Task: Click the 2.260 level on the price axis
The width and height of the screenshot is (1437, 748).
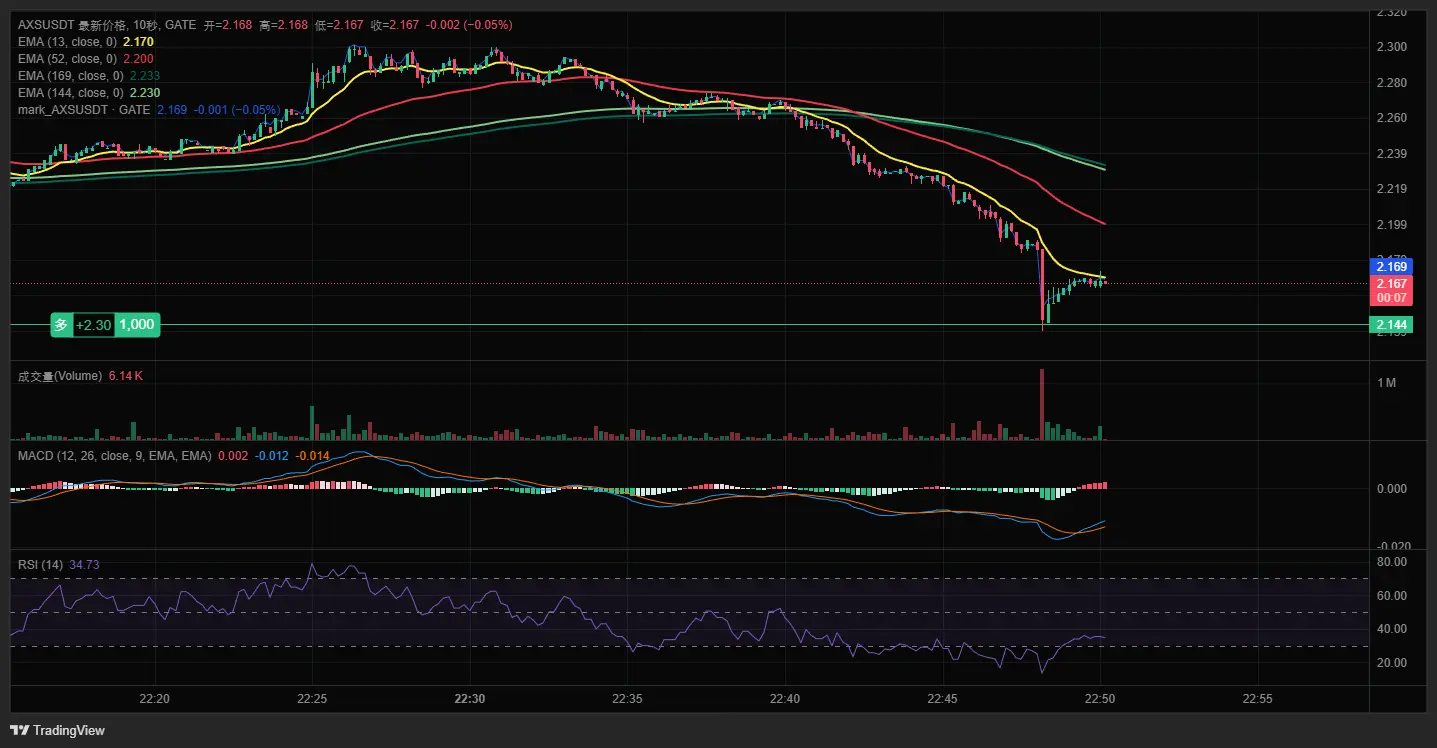Action: tap(1392, 118)
